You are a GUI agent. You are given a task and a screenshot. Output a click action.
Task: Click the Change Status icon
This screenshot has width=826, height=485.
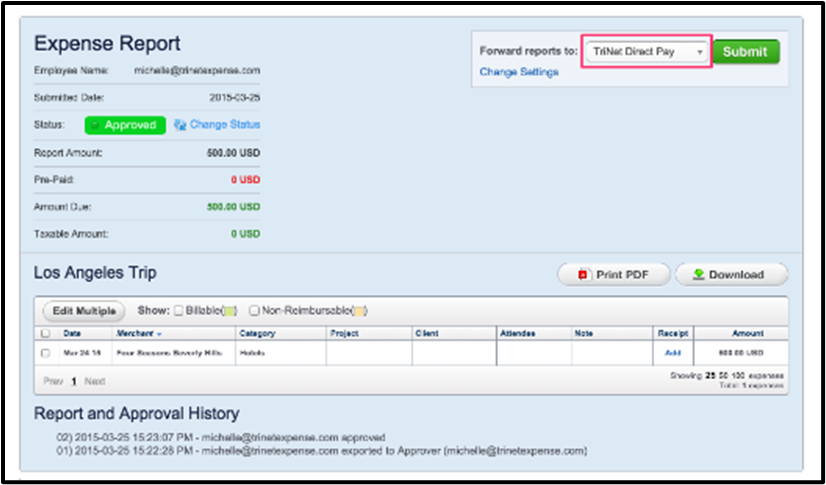(180, 125)
